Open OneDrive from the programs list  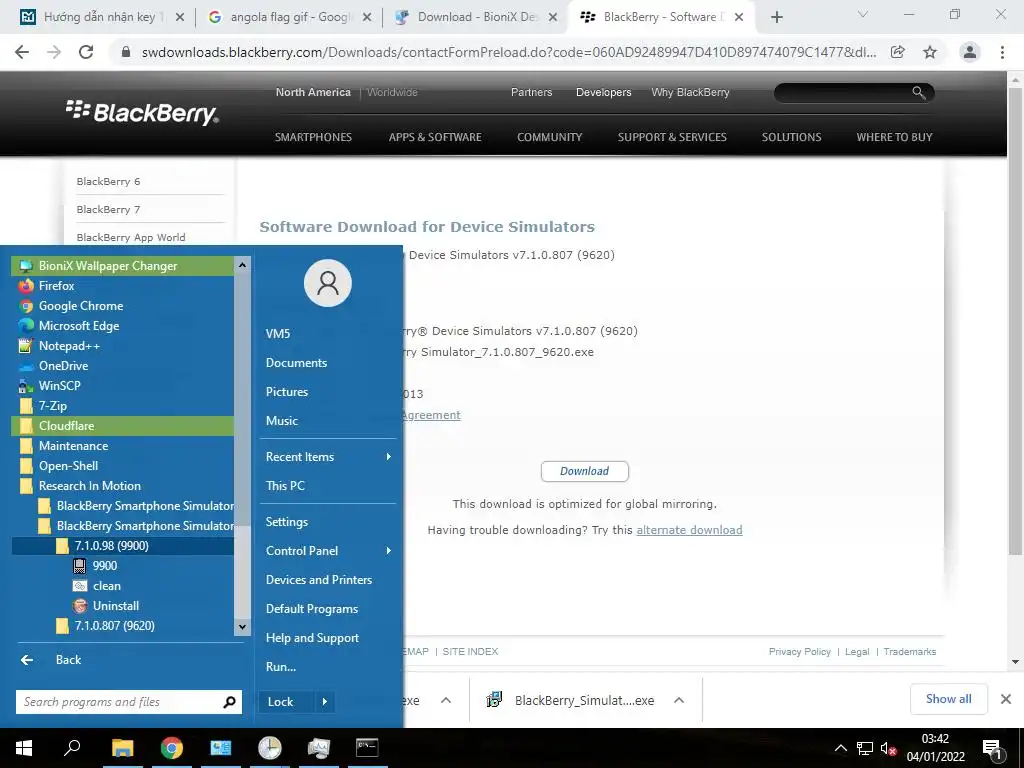pyautogui.click(x=123, y=366)
